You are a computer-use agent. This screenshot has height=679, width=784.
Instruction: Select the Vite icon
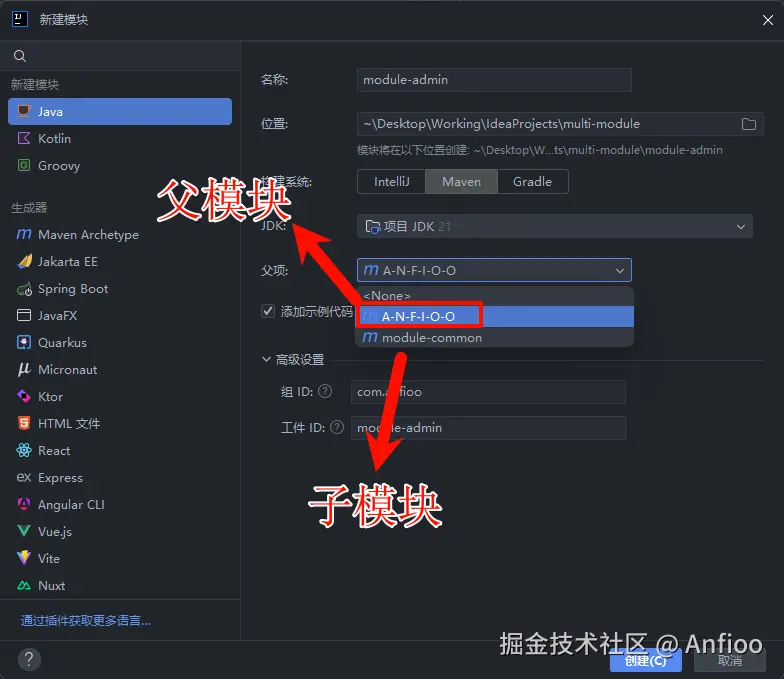(x=24, y=558)
